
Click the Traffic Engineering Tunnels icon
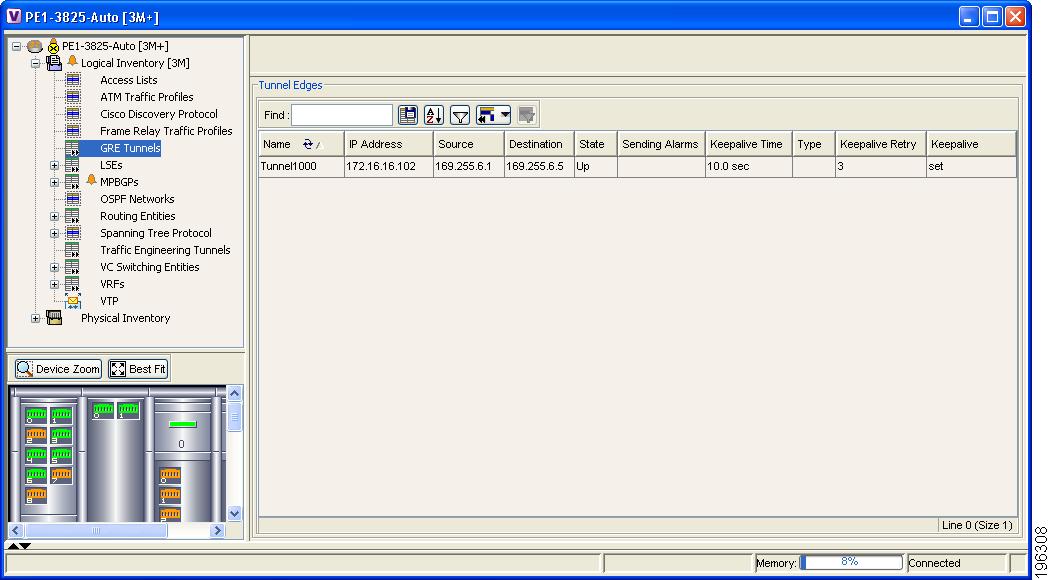click(x=73, y=250)
